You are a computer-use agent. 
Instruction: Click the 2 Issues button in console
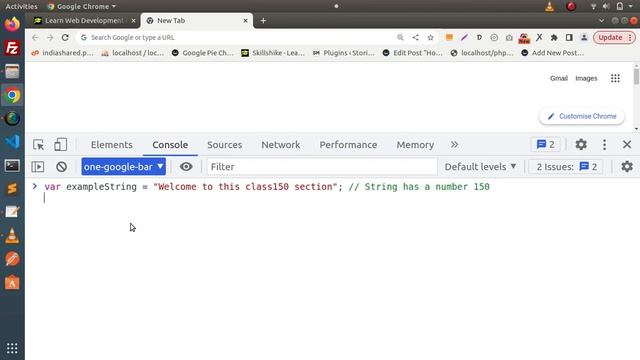coord(567,167)
